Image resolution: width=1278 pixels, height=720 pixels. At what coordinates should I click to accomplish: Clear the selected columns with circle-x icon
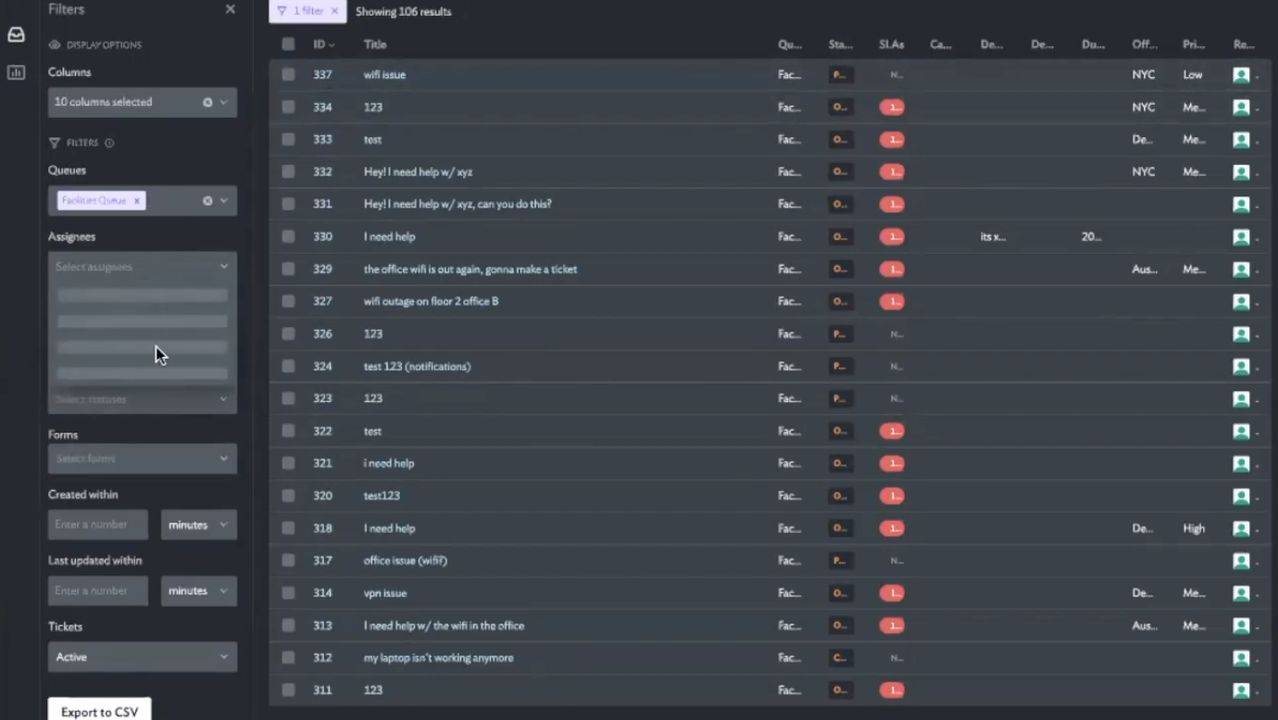pos(207,102)
